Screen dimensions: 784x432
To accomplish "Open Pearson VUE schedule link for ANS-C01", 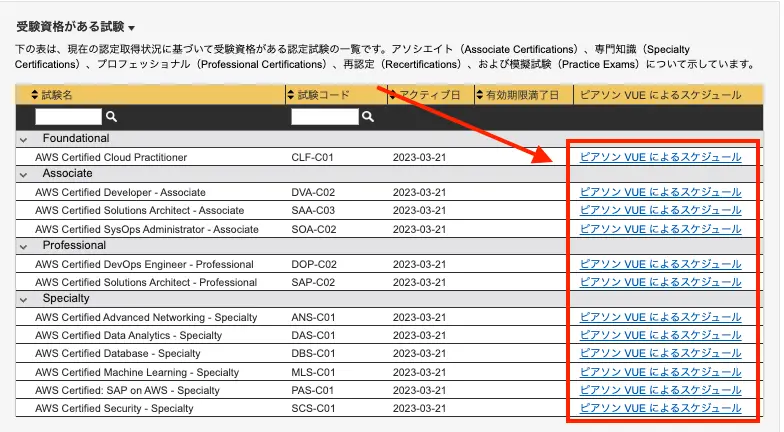I will tap(660, 317).
